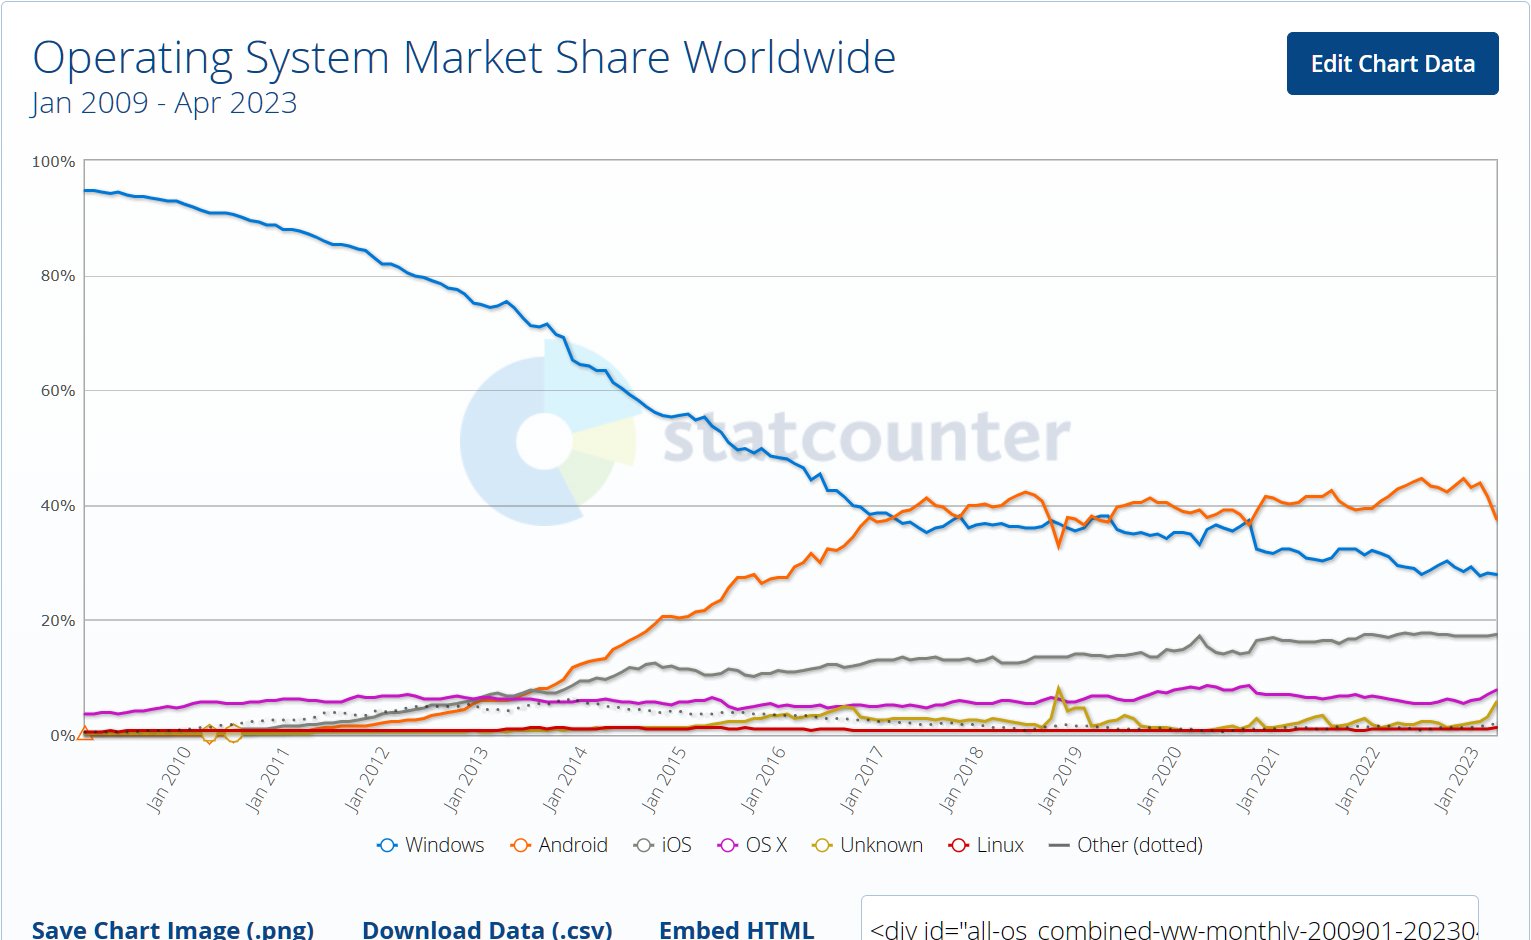Click the Unknown legend marker icon
This screenshot has width=1531, height=940.
[822, 845]
